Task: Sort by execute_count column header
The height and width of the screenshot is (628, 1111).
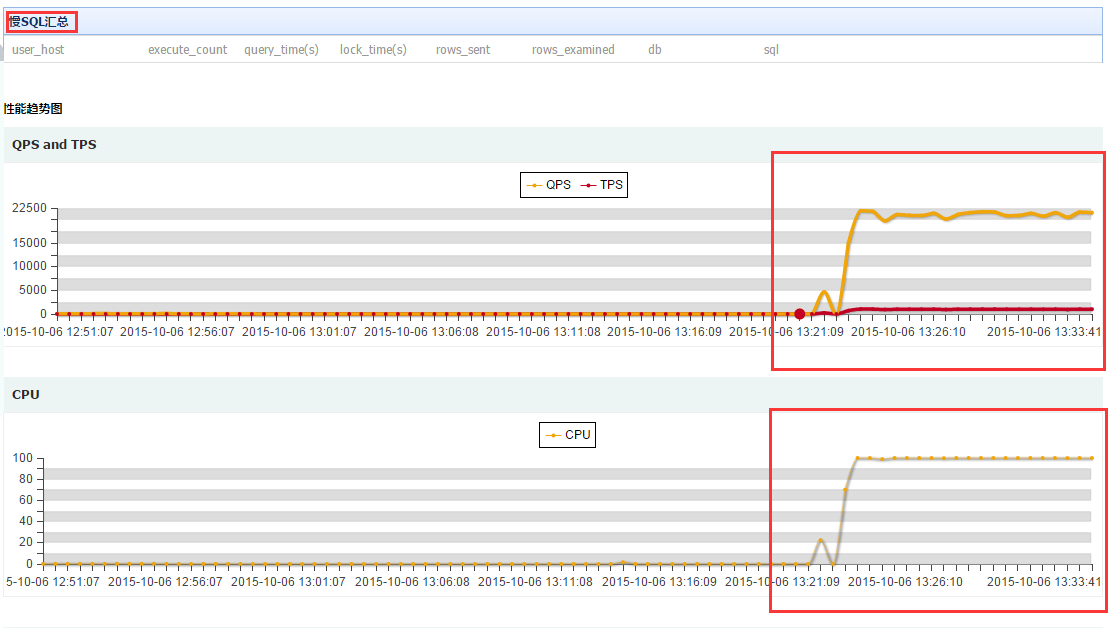Action: 187,49
